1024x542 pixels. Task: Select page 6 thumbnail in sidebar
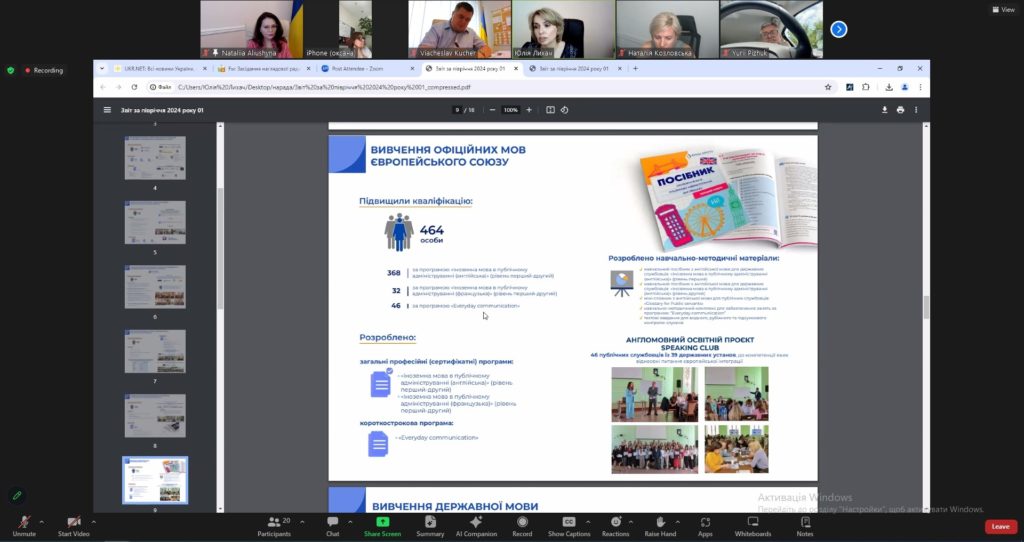tap(155, 287)
